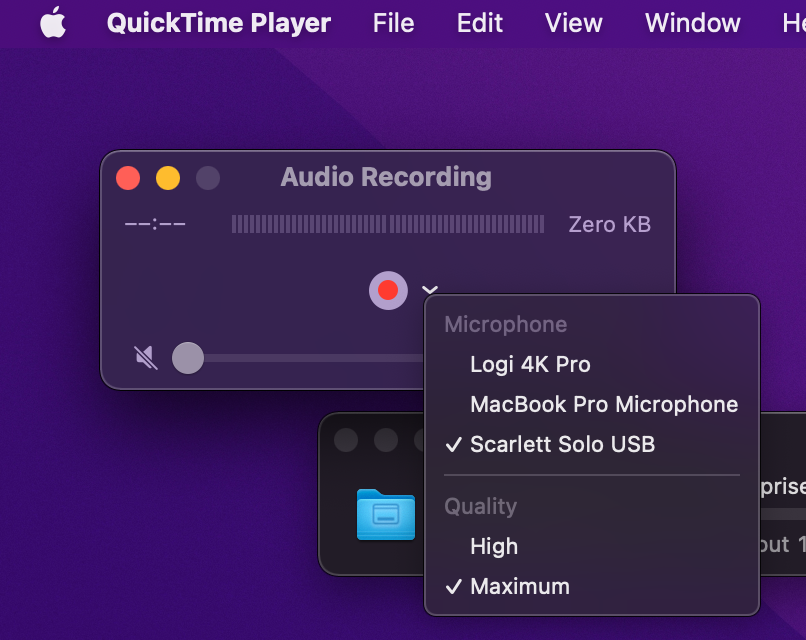The height and width of the screenshot is (640, 806).
Task: Click the muted speaker icon
Action: (x=146, y=357)
